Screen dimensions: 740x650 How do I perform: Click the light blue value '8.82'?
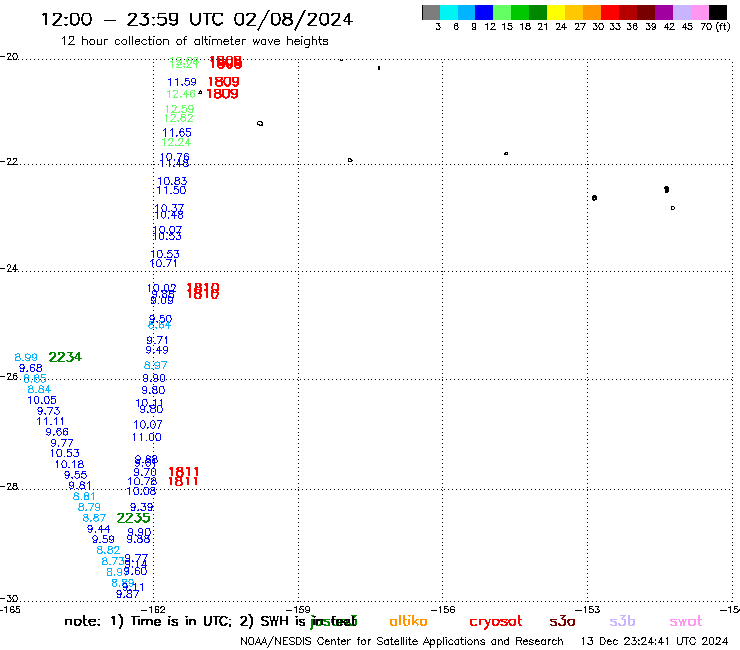108,550
